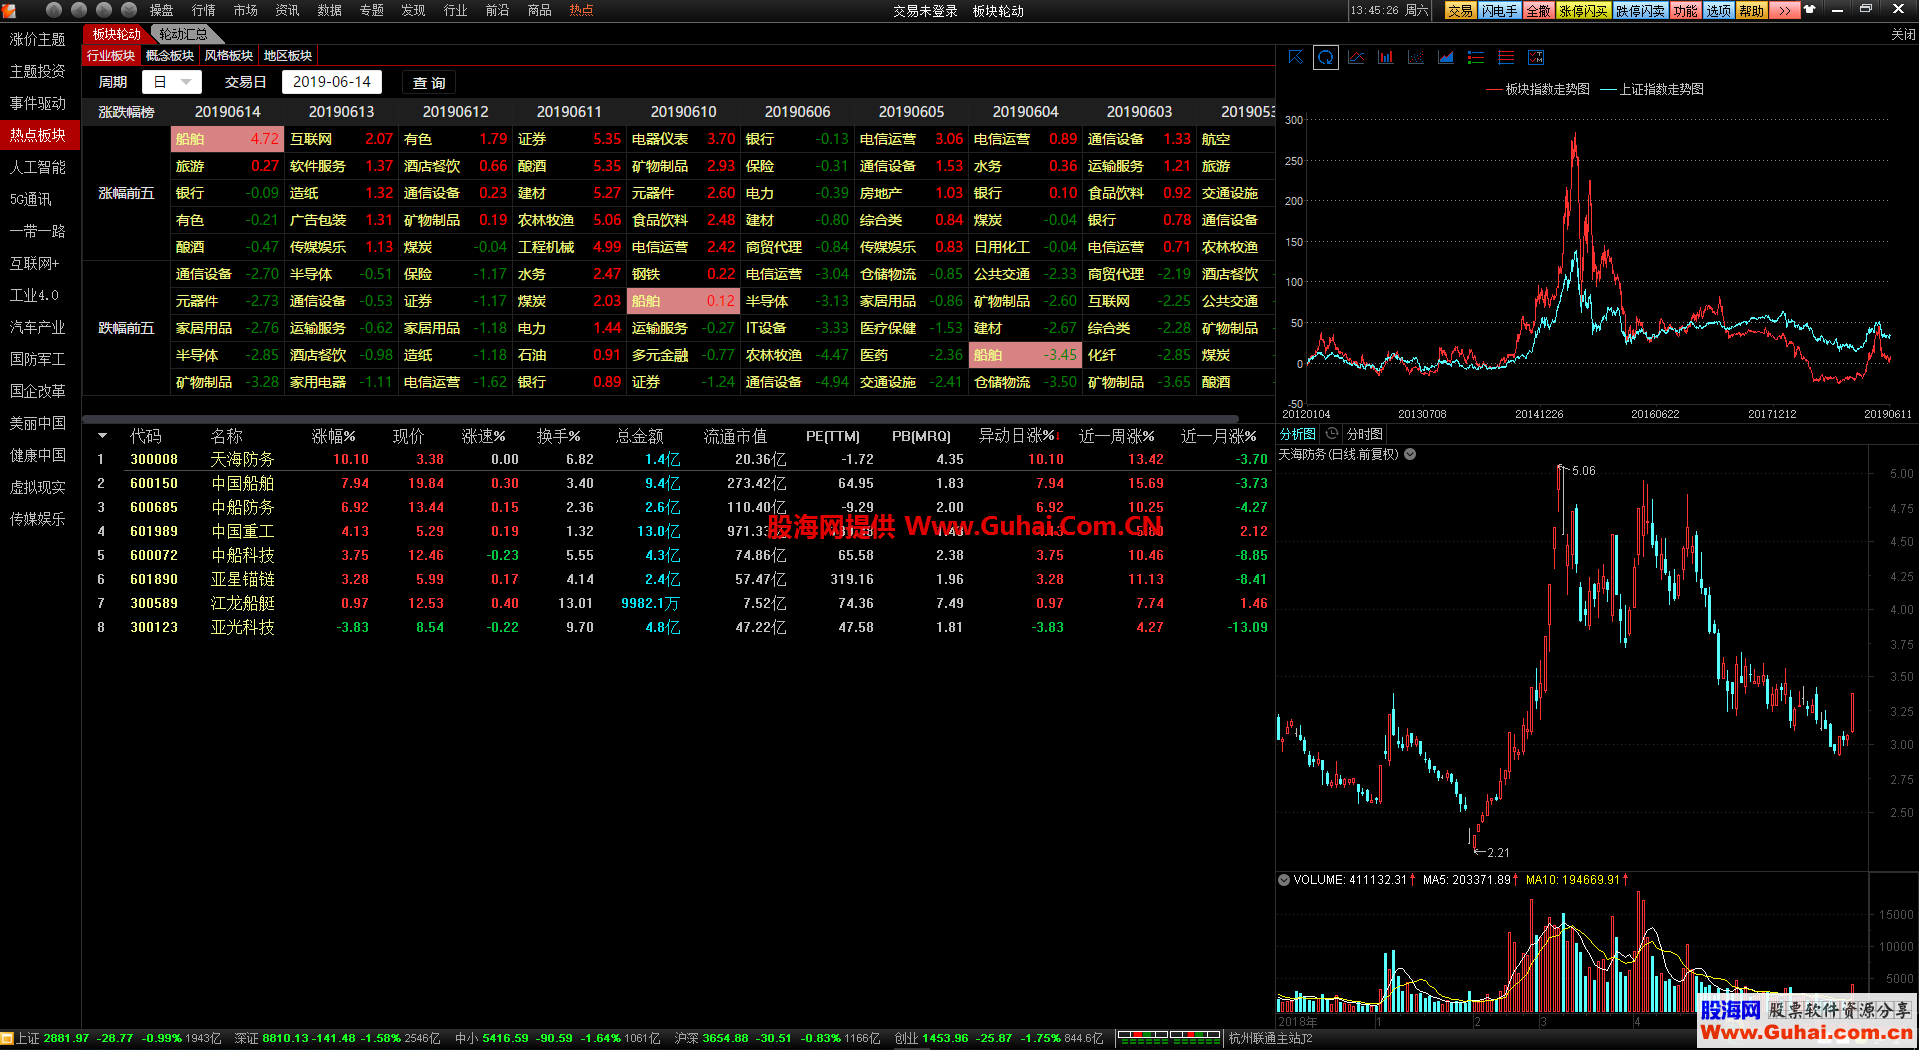Click the horizontal grid lines icon

[x=1506, y=57]
